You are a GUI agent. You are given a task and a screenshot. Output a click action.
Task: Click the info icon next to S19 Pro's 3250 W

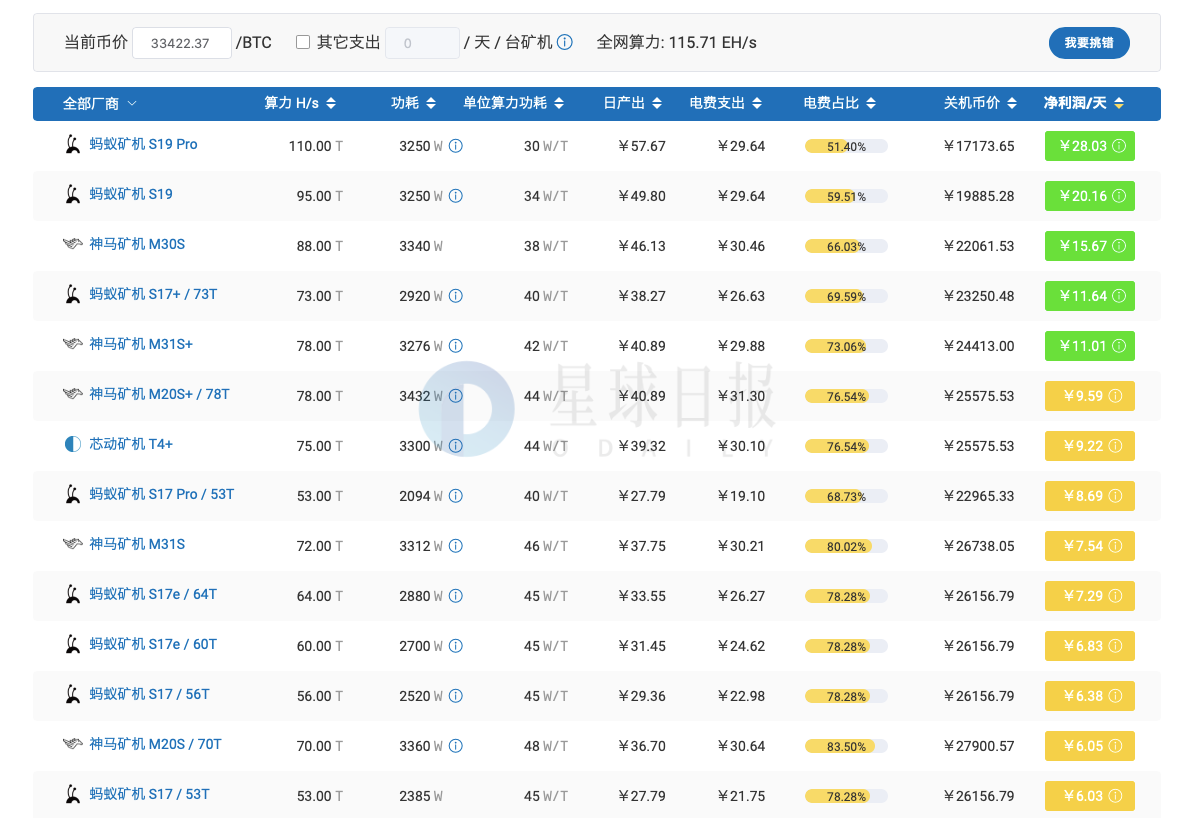coord(456,146)
